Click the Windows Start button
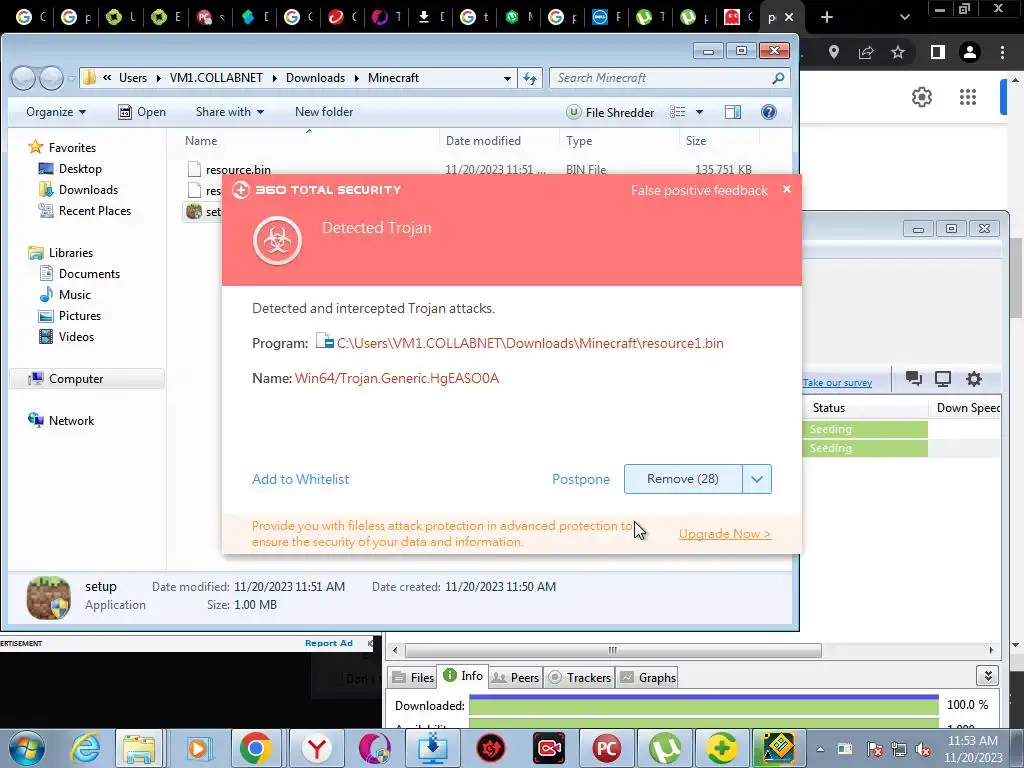This screenshot has width=1024, height=768. point(26,748)
